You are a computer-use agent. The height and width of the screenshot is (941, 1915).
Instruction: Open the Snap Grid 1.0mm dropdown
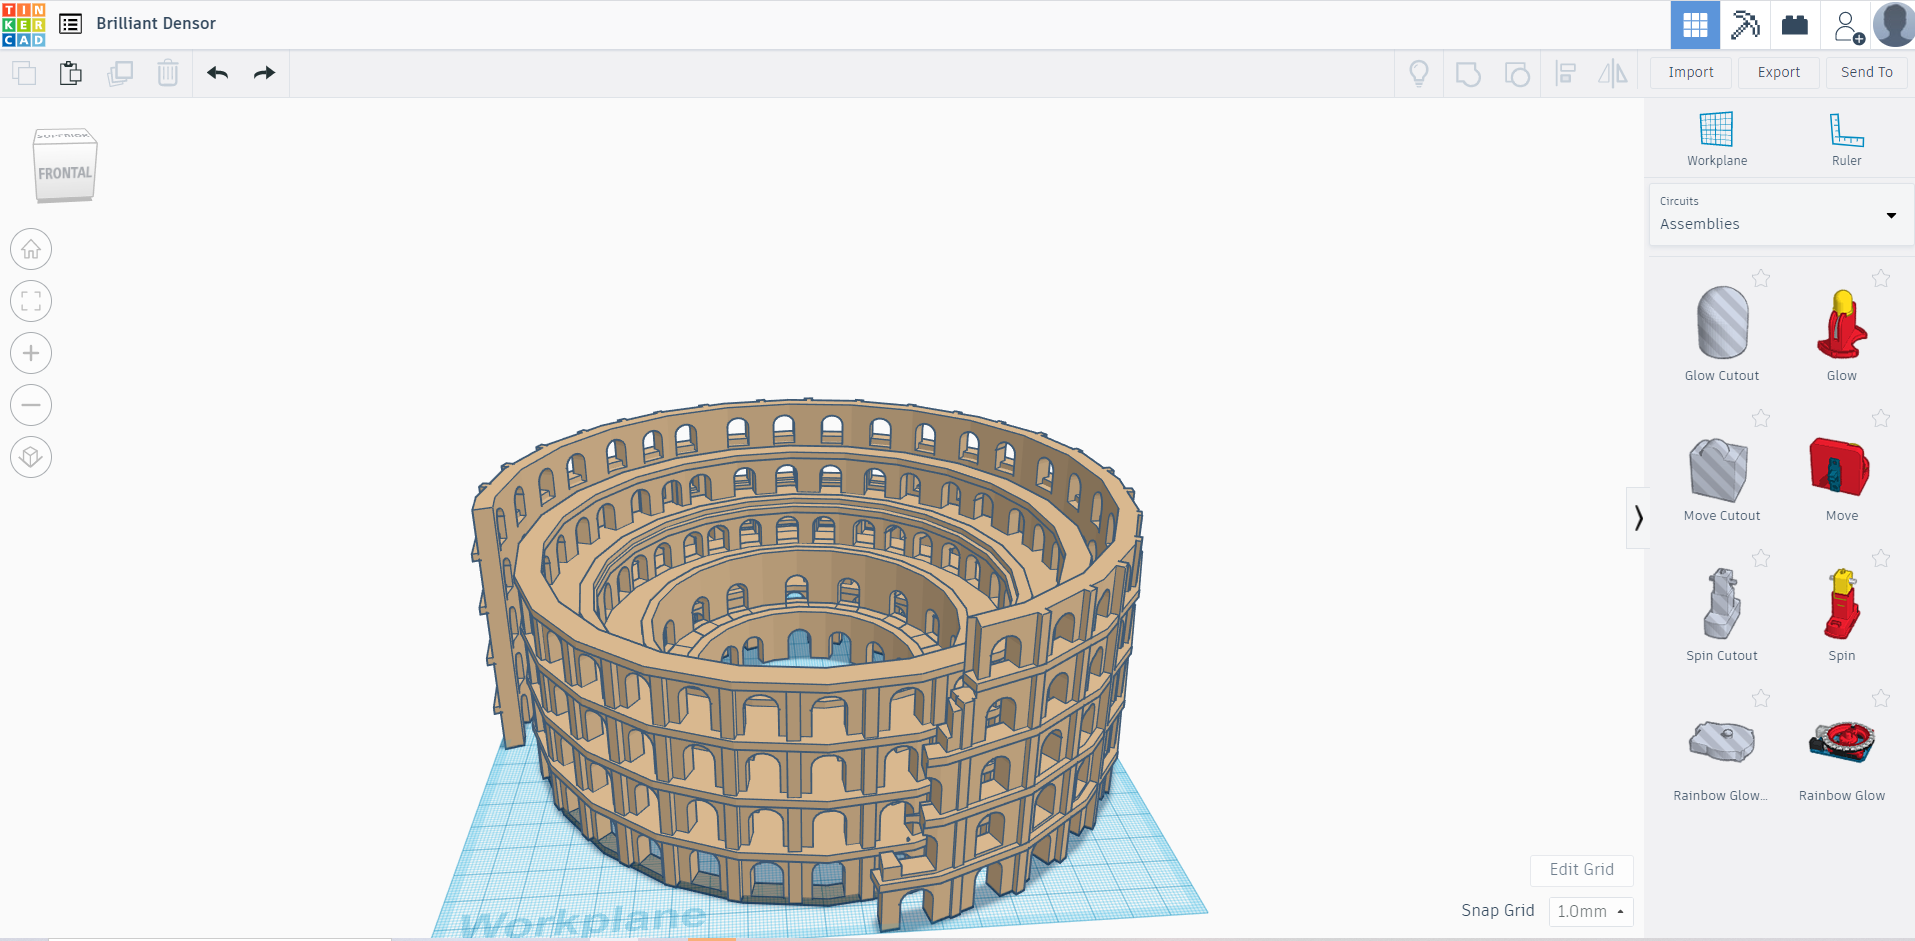click(x=1591, y=911)
